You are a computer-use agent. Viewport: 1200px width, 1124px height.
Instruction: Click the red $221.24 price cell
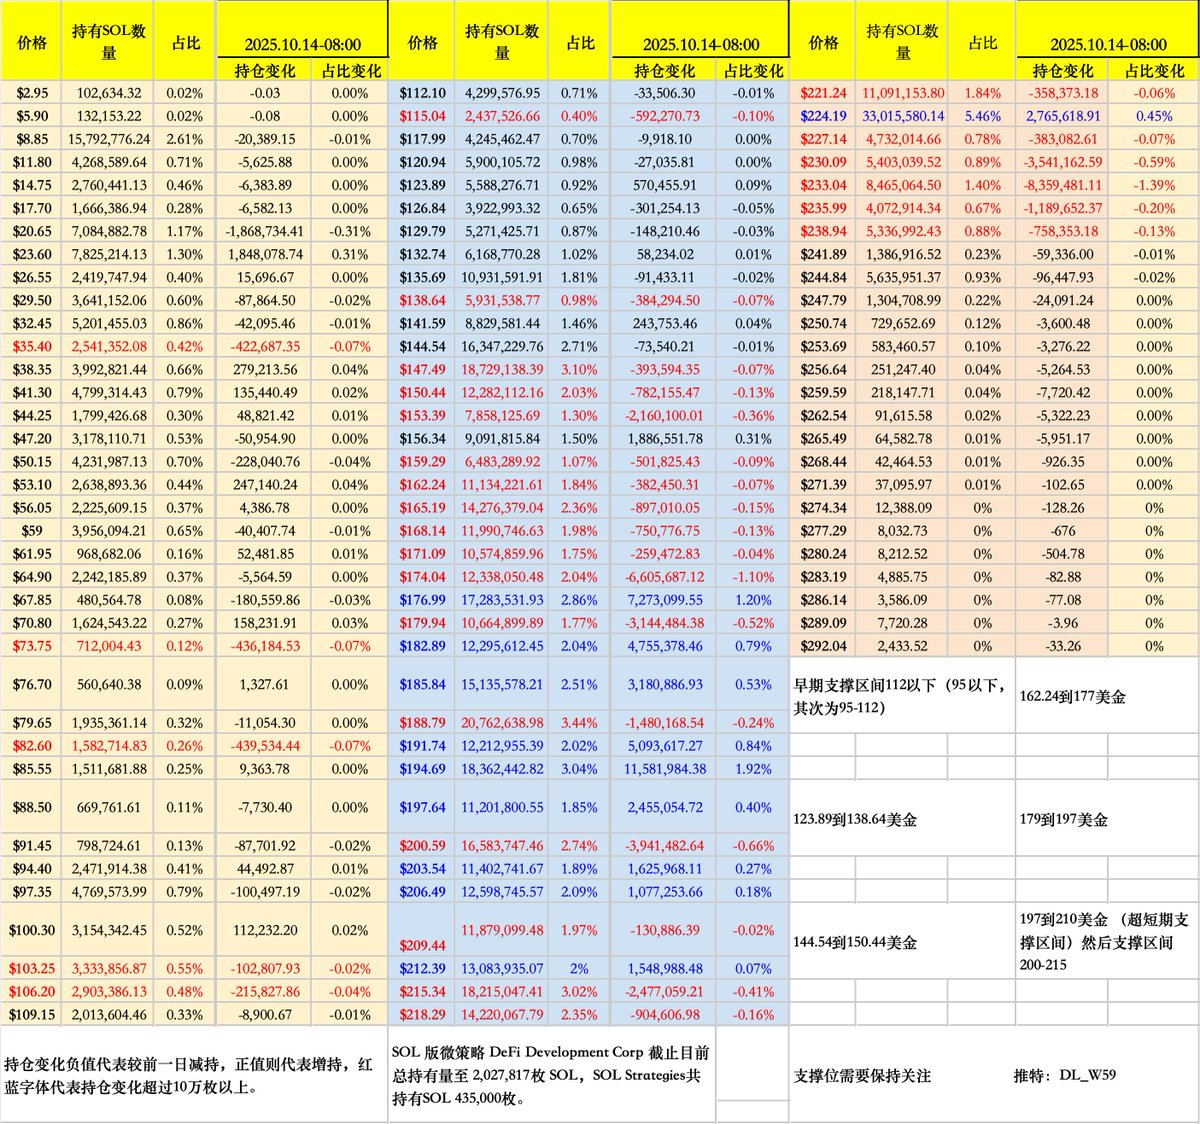click(x=823, y=93)
